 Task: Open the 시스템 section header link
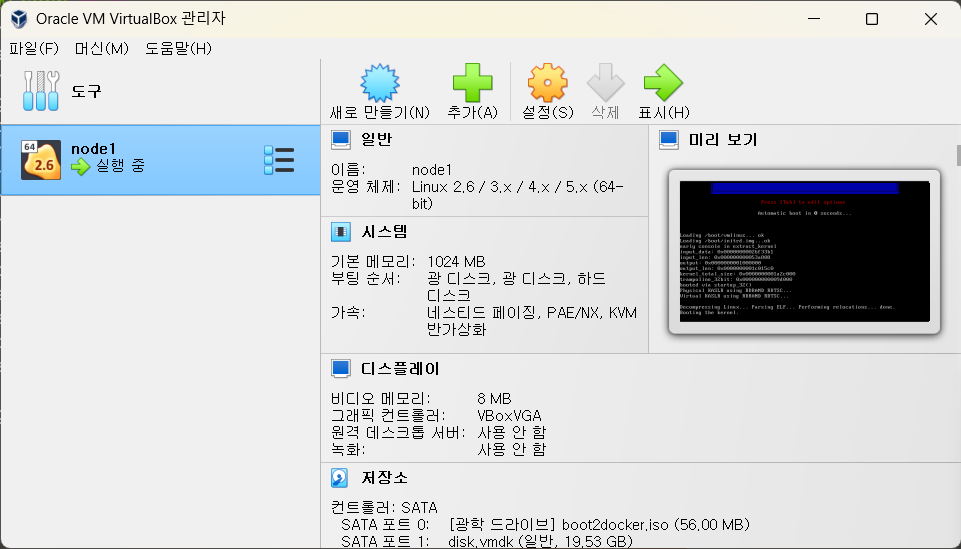tap(384, 232)
